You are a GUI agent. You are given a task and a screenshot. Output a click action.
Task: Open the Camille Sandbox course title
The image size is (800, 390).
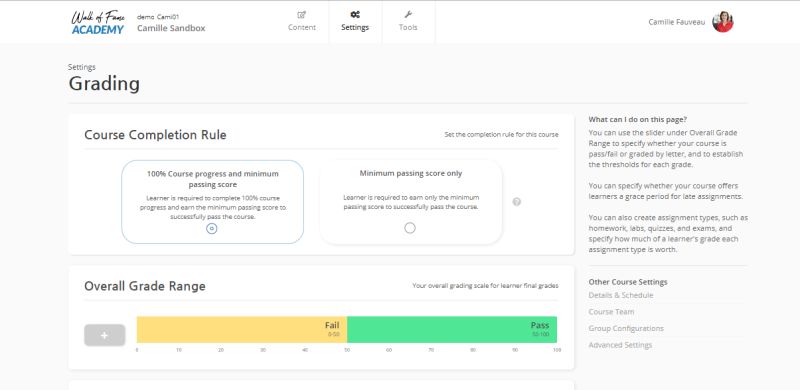[x=171, y=28]
